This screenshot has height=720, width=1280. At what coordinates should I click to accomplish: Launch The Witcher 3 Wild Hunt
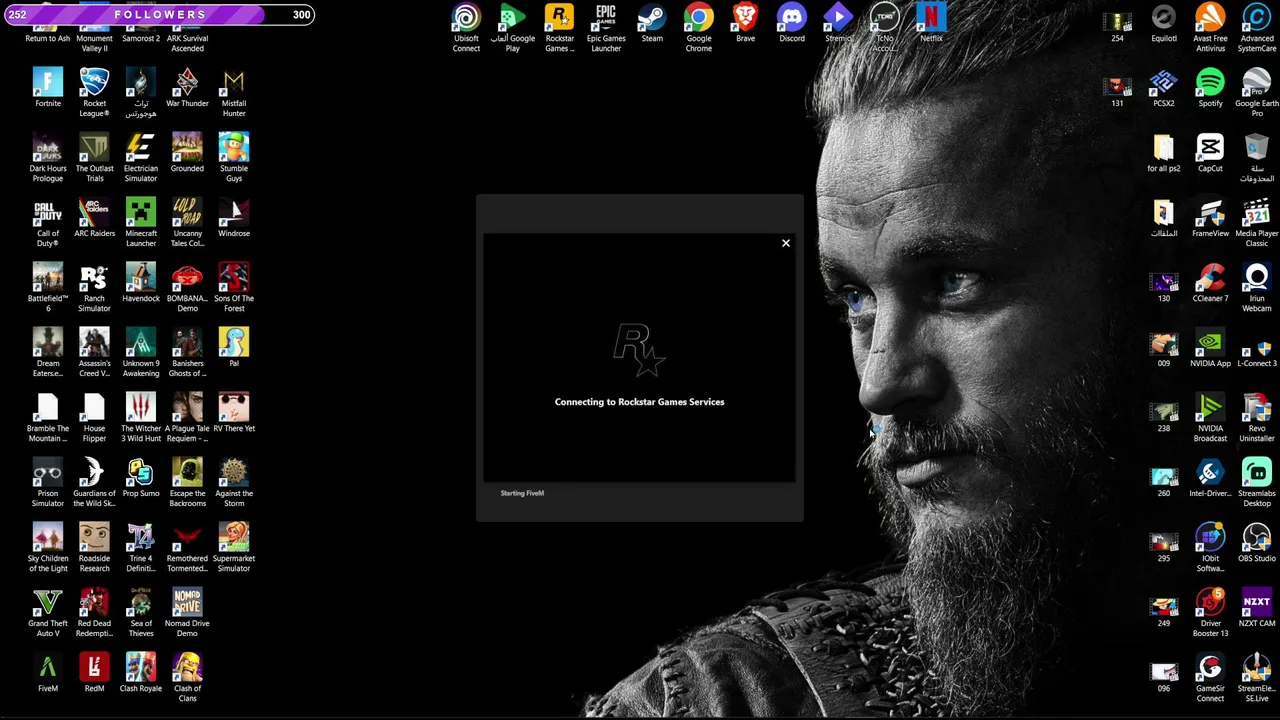141,417
